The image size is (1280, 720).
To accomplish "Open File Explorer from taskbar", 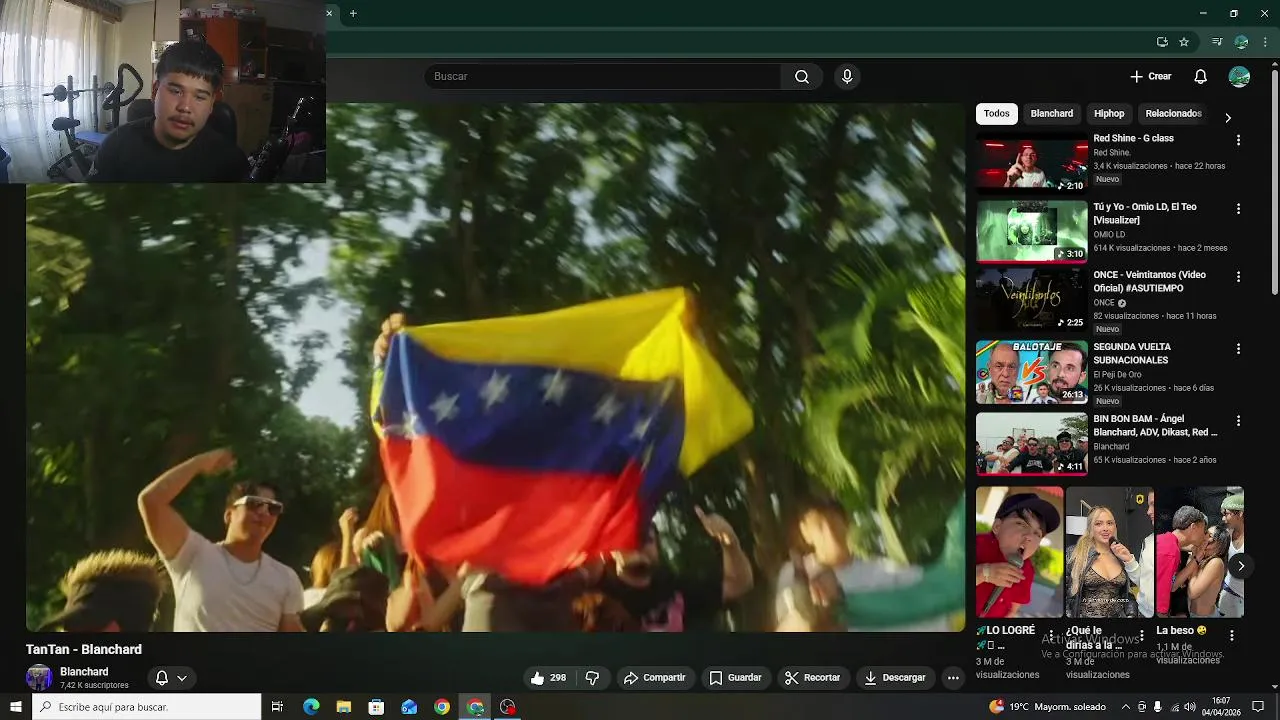I will [x=344, y=707].
